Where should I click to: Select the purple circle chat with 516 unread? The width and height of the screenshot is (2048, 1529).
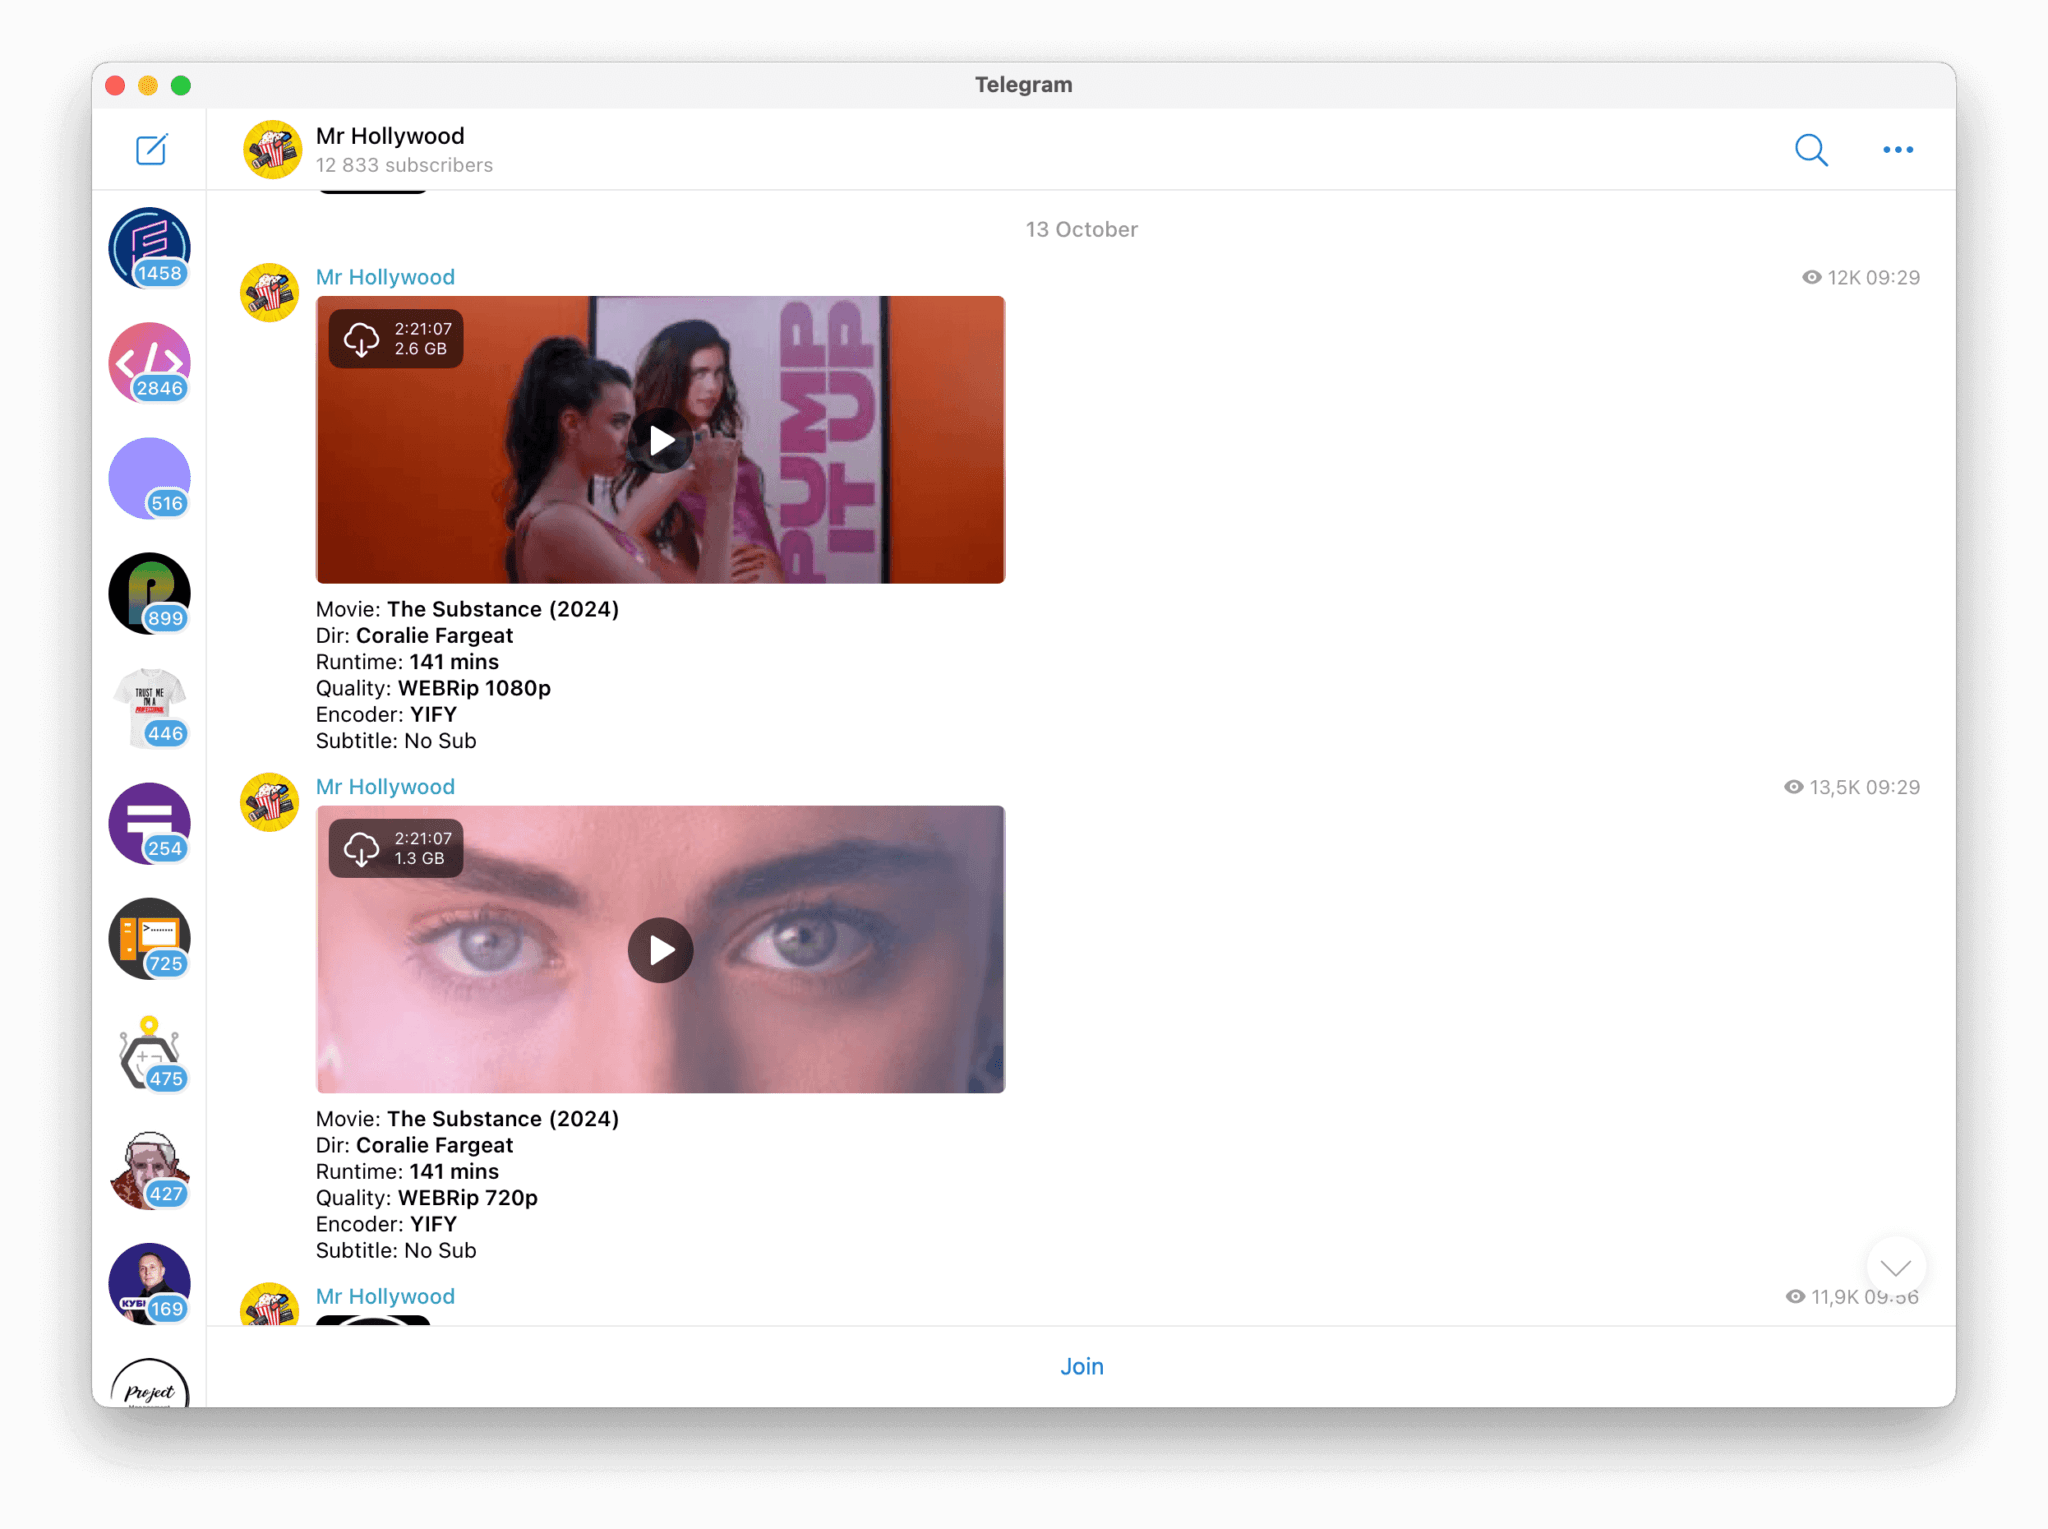[x=149, y=478]
